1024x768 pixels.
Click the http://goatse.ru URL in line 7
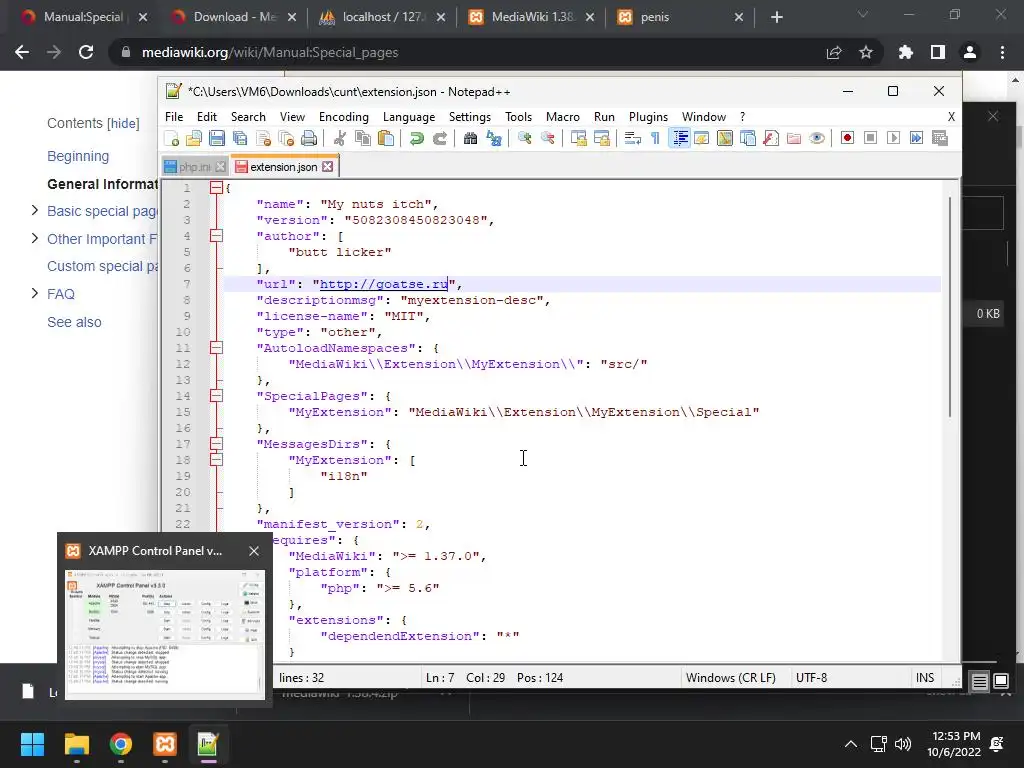(383, 284)
